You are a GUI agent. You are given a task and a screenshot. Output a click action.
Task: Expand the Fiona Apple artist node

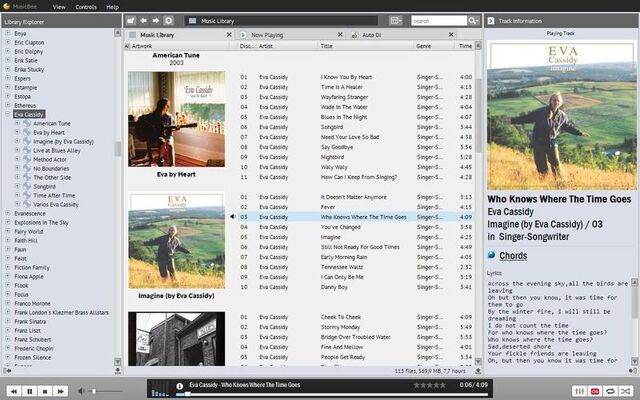click(7, 276)
